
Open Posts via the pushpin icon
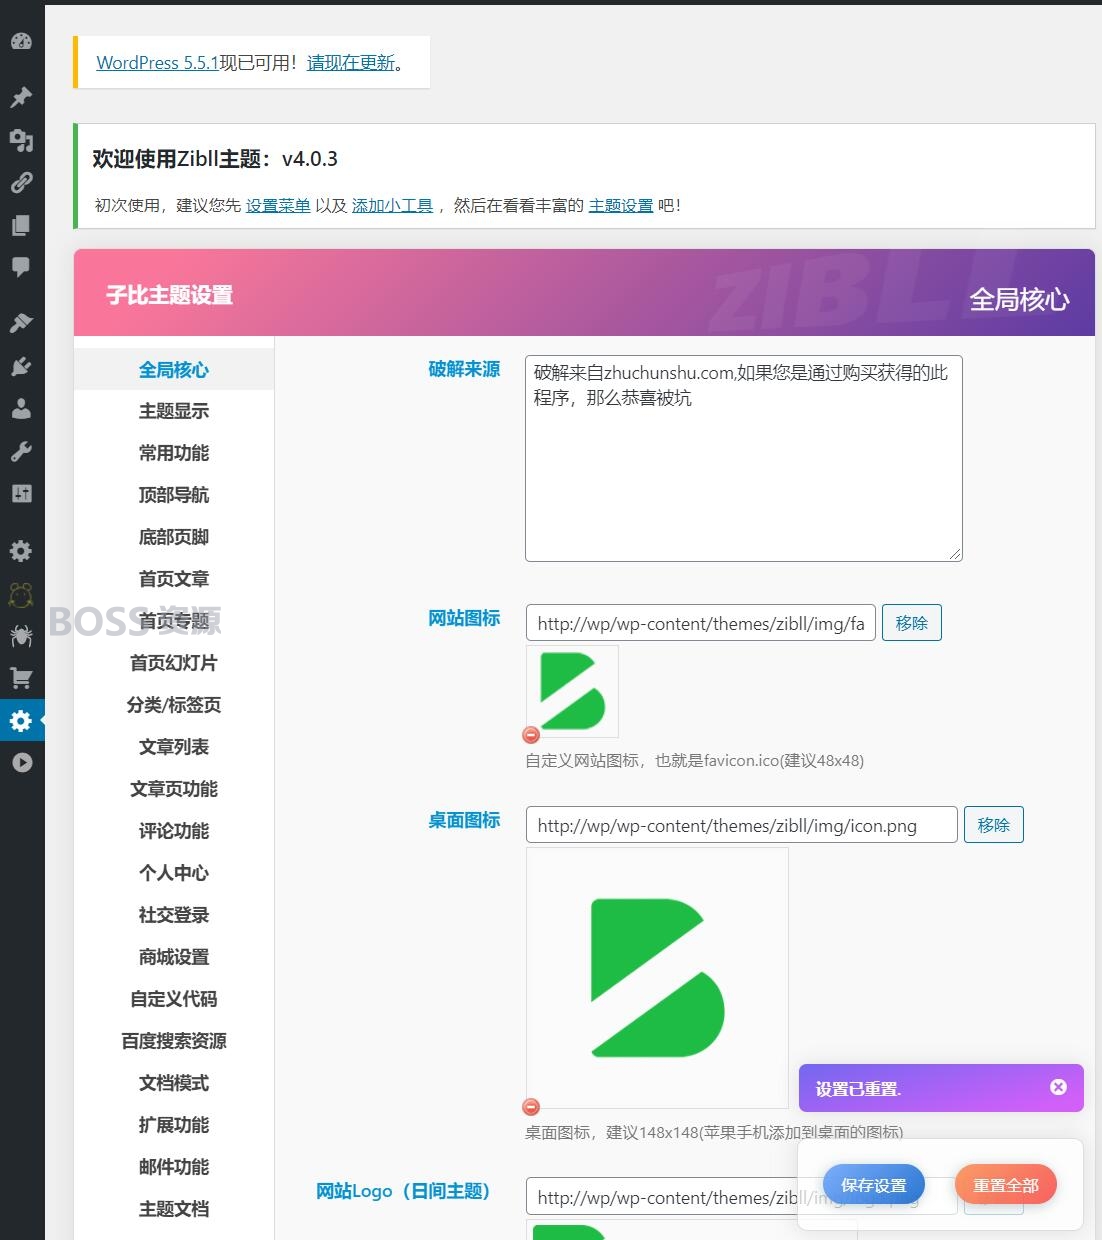pyautogui.click(x=21, y=97)
